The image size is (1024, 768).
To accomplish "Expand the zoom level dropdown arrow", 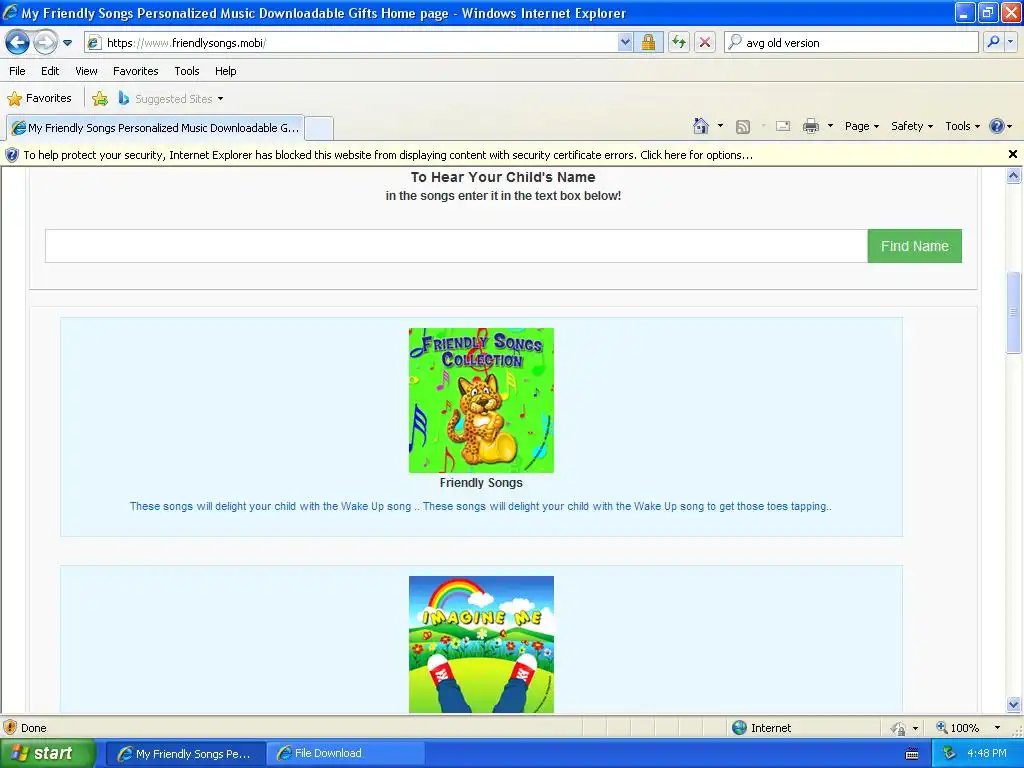I will click(x=997, y=728).
